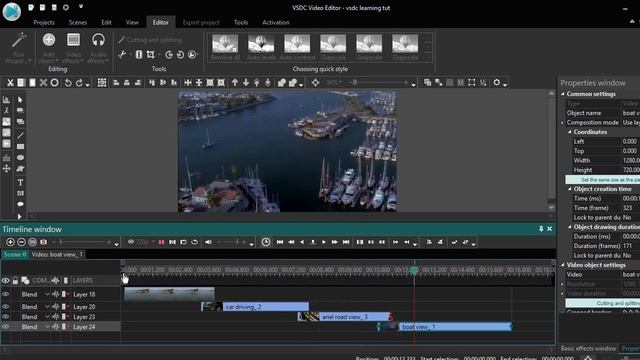Screen dimensions: 640x360
Task: Click 'Set the same size as the parent' button
Action: [x=603, y=180]
